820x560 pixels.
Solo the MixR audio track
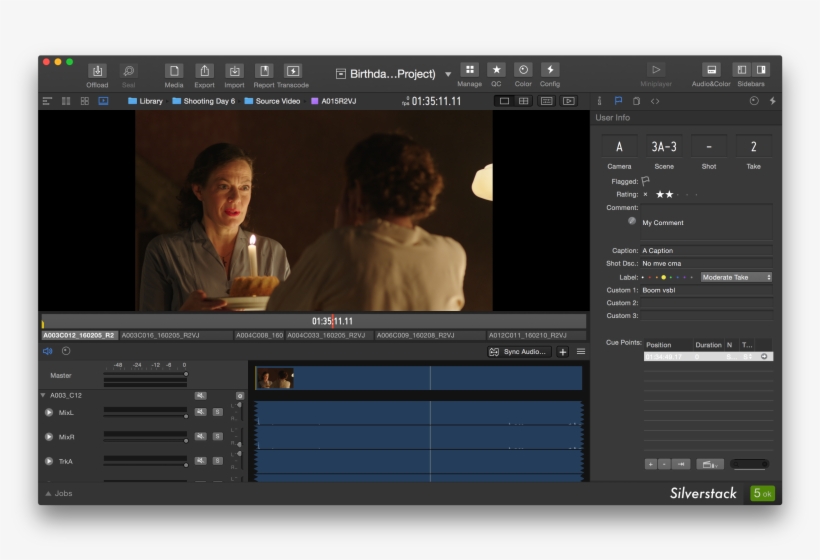[x=217, y=436]
